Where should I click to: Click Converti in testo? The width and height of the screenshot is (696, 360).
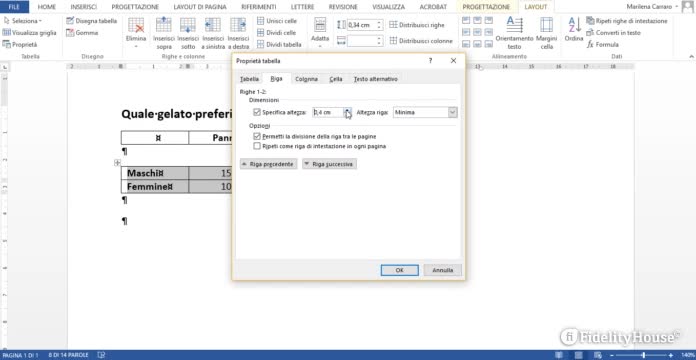point(613,32)
